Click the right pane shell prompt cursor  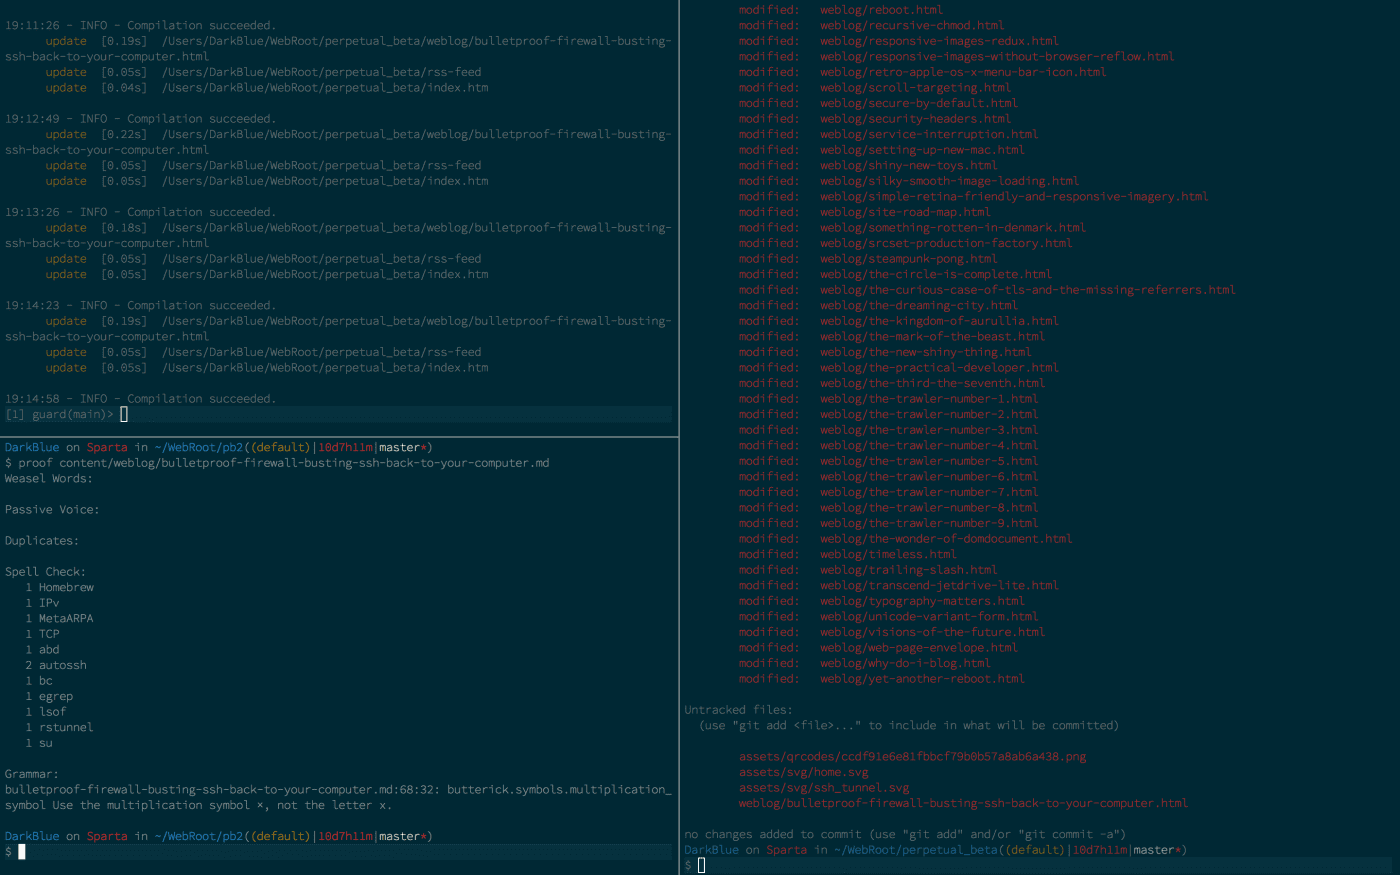click(701, 865)
